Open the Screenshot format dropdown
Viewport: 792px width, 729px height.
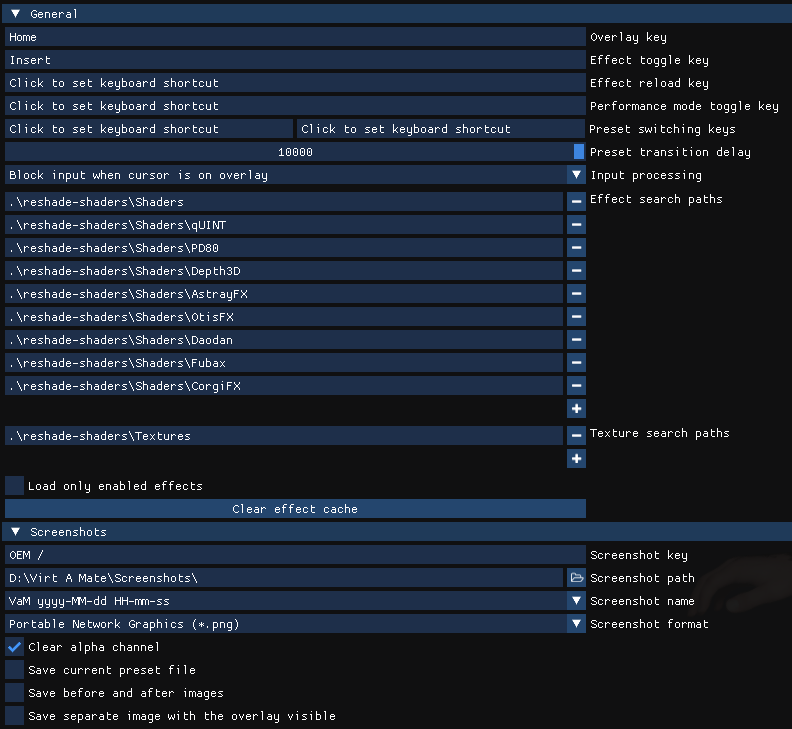(x=576, y=624)
